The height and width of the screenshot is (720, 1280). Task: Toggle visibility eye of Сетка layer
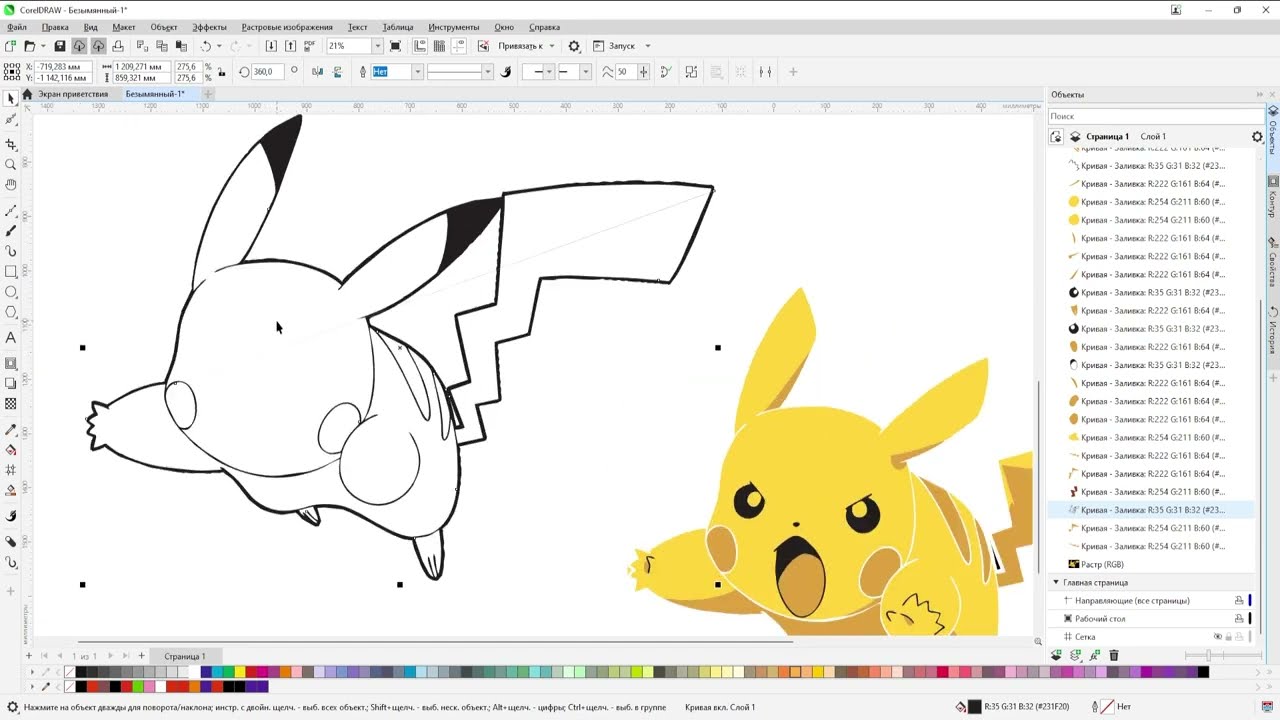[1218, 637]
